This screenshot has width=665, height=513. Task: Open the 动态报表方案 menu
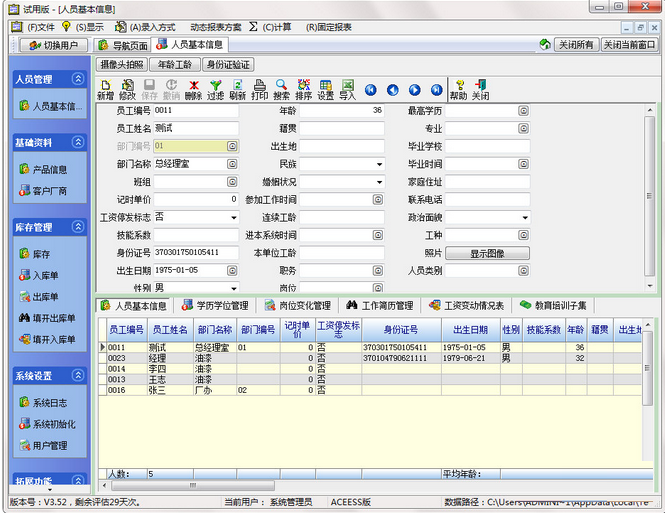(215, 27)
